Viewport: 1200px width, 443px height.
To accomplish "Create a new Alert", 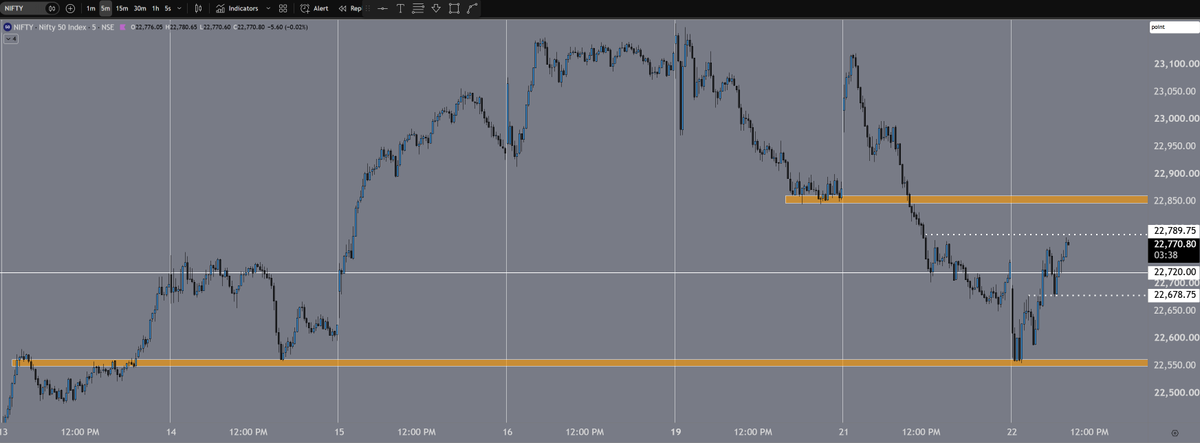I will [x=314, y=8].
